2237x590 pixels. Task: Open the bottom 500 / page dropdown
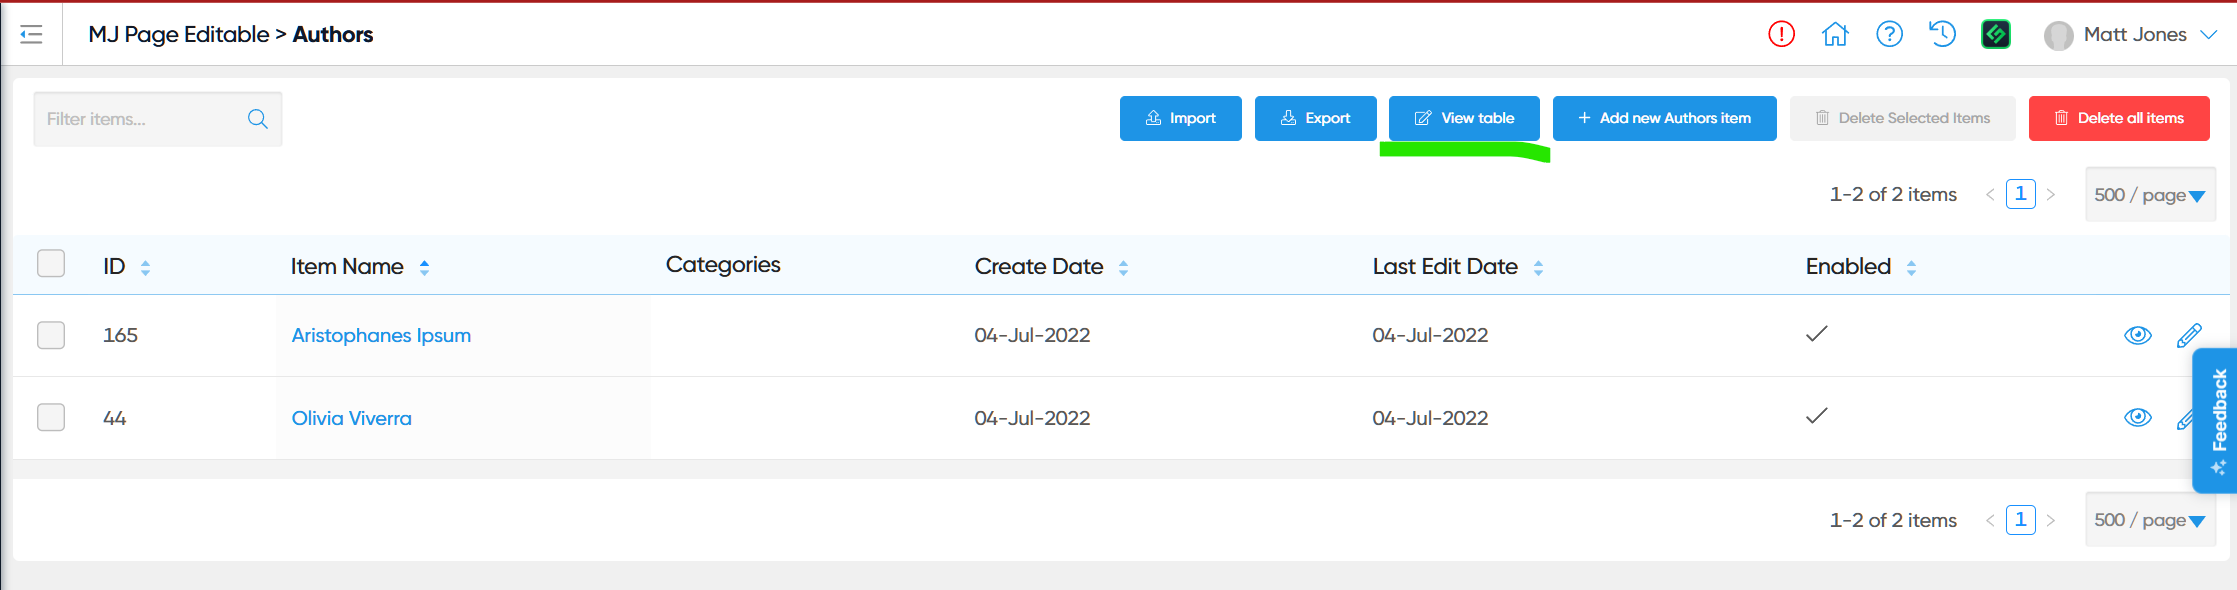(x=2150, y=520)
